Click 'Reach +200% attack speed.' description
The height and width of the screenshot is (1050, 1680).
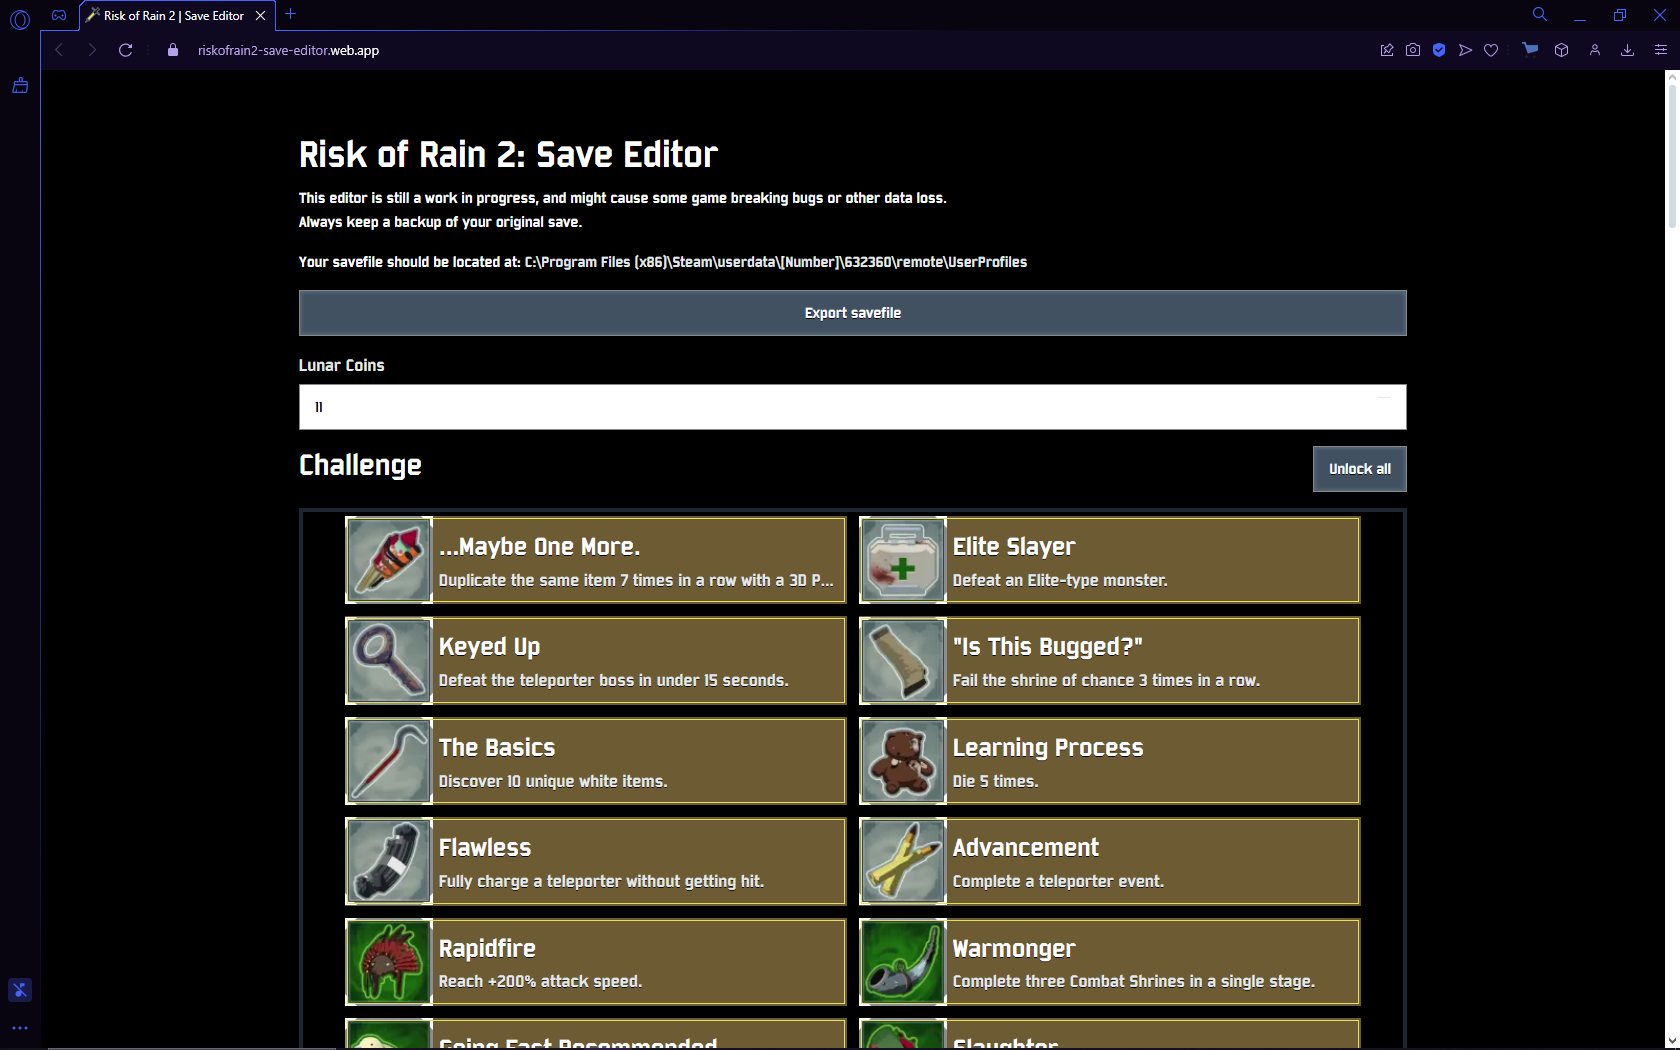(x=540, y=981)
